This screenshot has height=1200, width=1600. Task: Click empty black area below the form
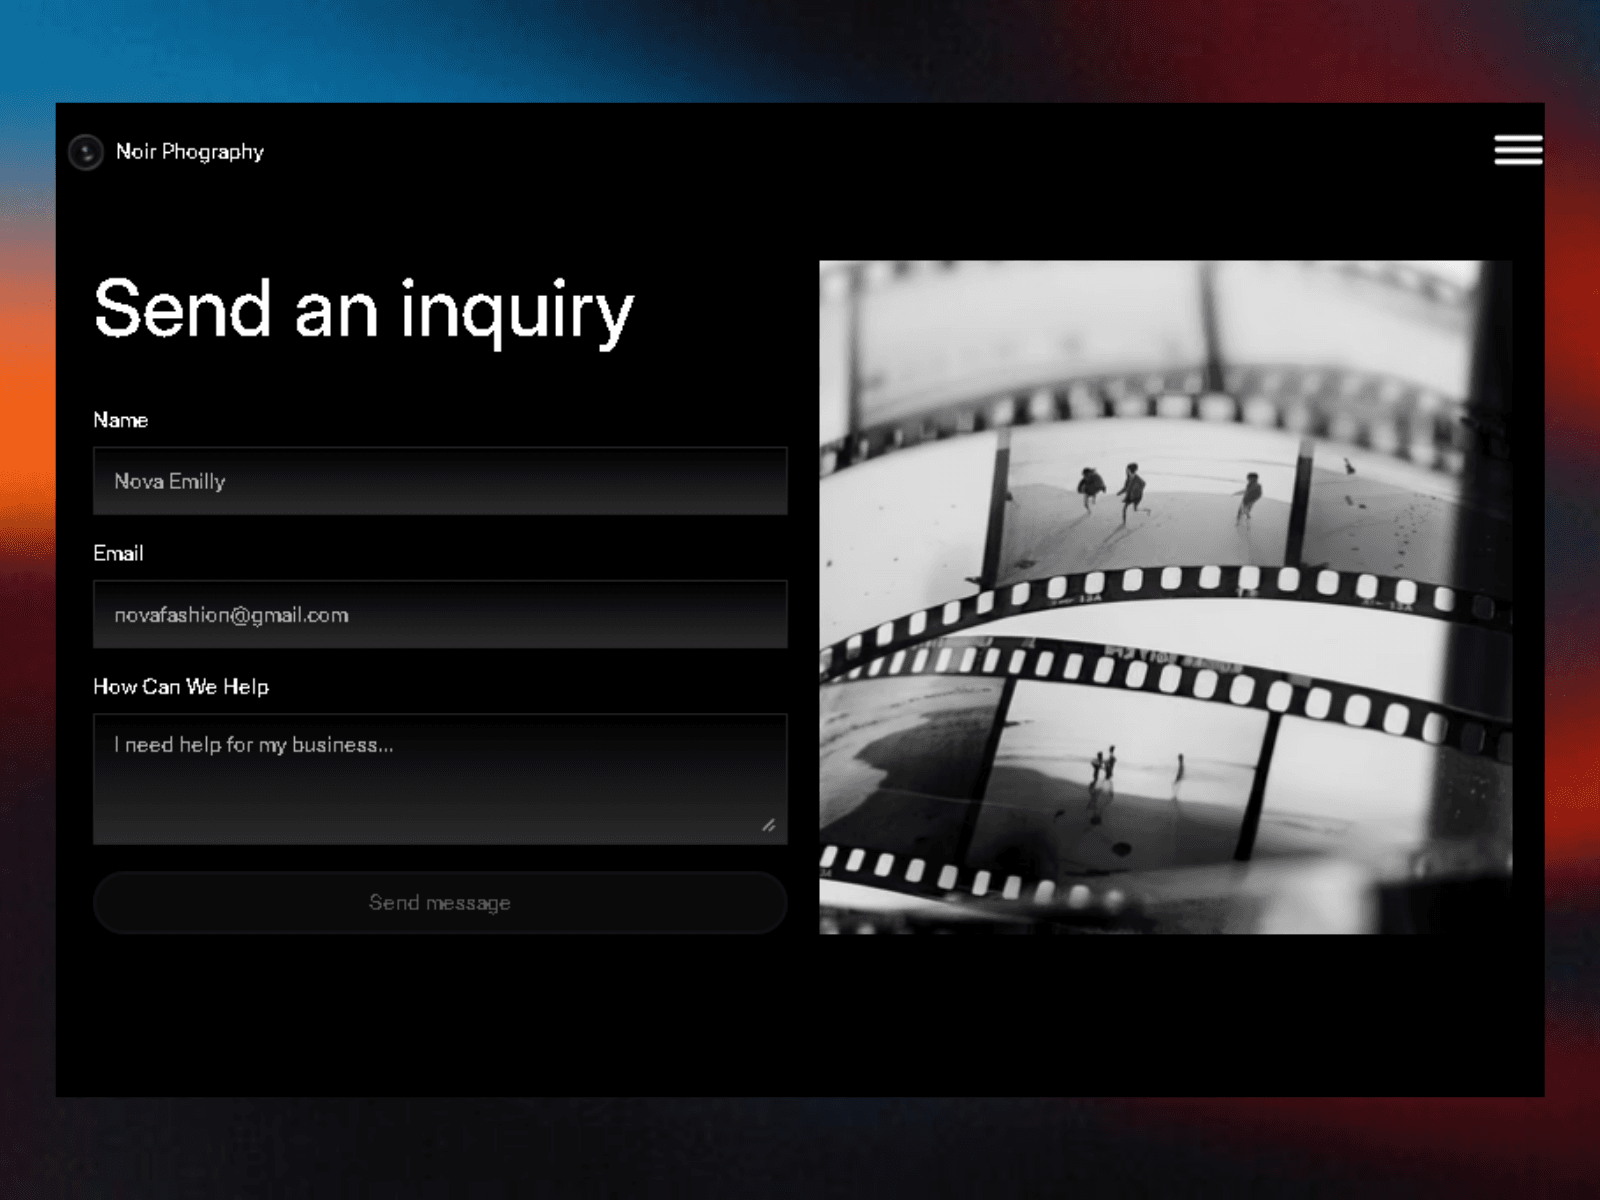[440, 1015]
